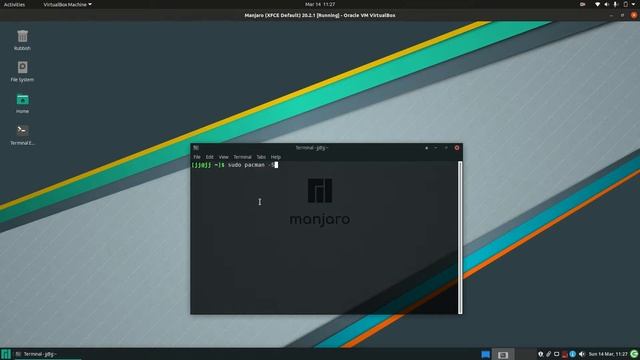Open the Manjaro application menu in taskbar
This screenshot has width=640, height=360.
tap(6, 354)
